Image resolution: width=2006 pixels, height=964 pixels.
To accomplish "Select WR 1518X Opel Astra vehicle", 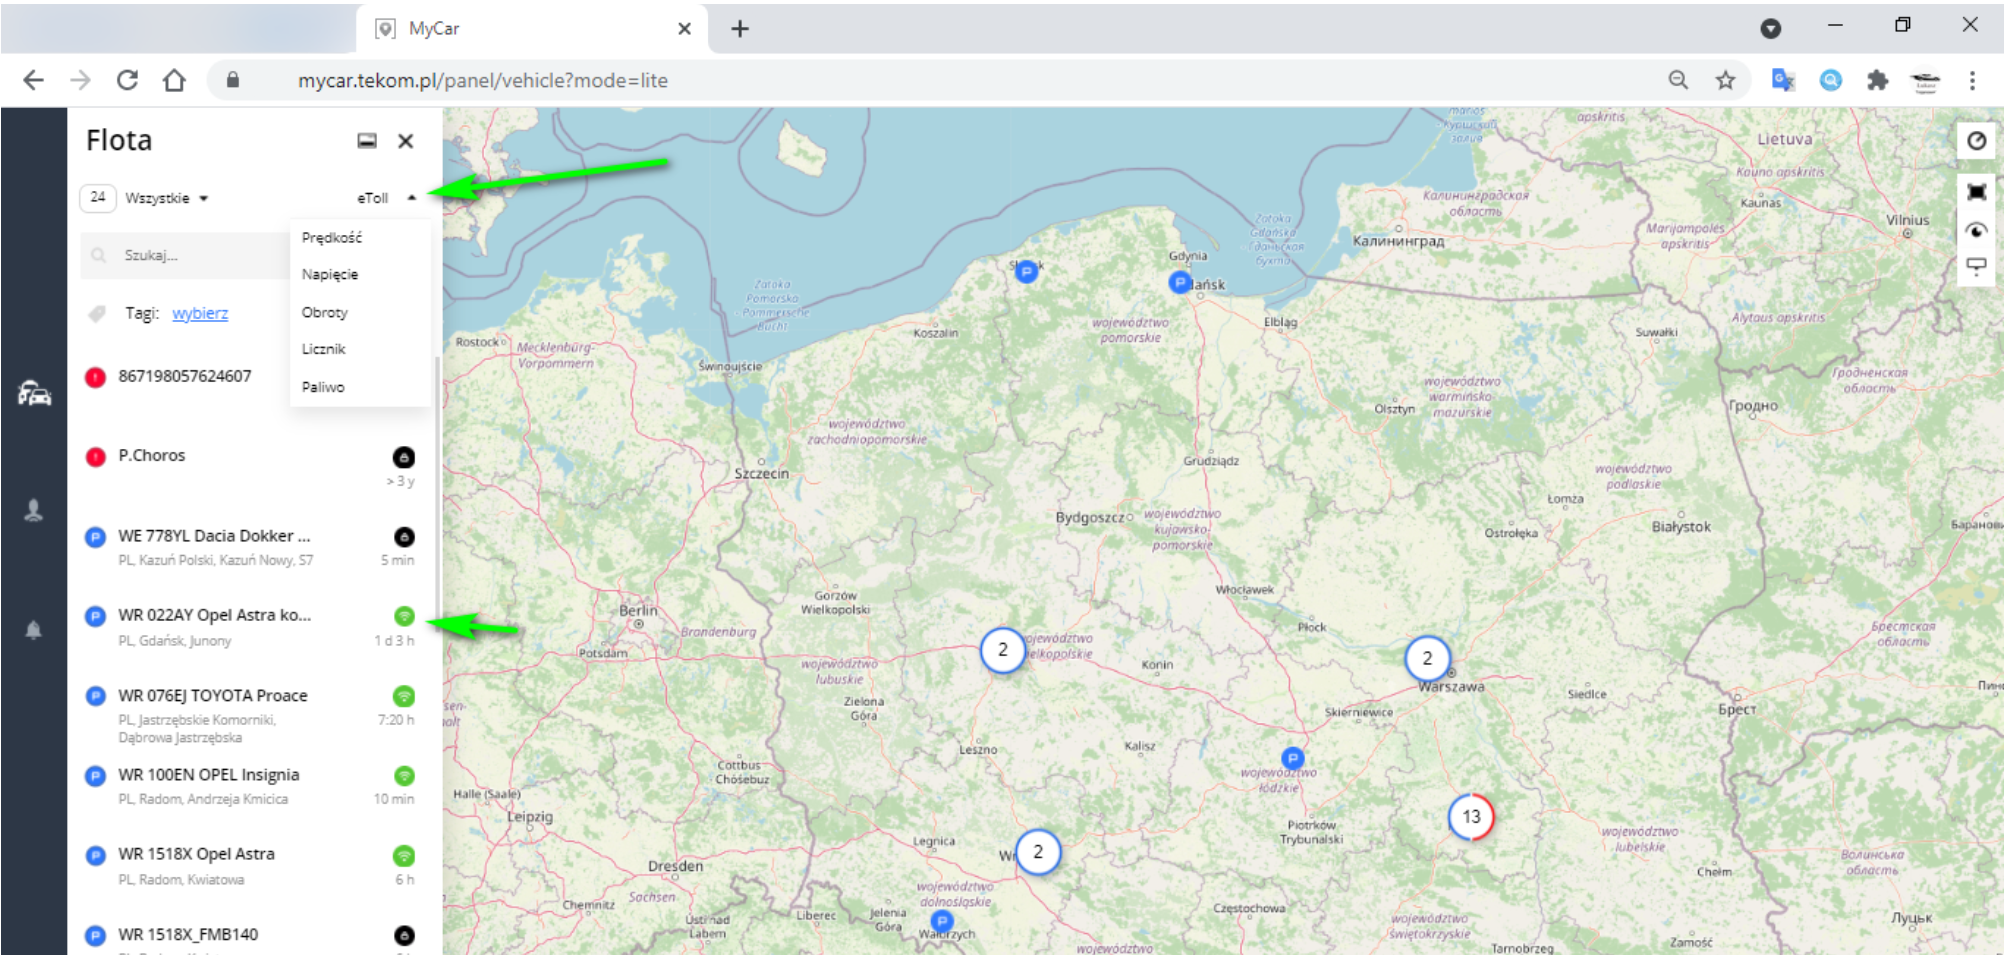I will coord(250,865).
